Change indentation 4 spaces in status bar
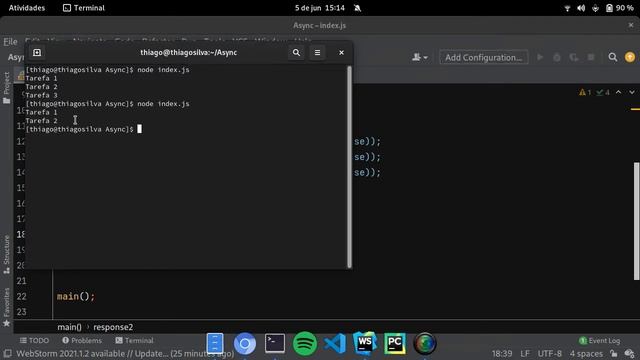This screenshot has height=360, width=640. click(x=586, y=353)
